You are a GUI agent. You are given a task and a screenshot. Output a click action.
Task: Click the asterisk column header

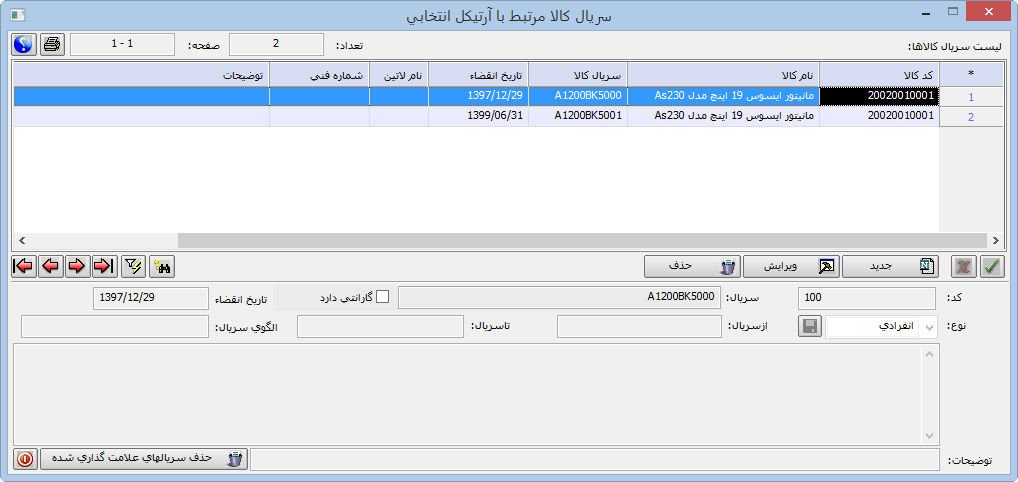pos(971,75)
